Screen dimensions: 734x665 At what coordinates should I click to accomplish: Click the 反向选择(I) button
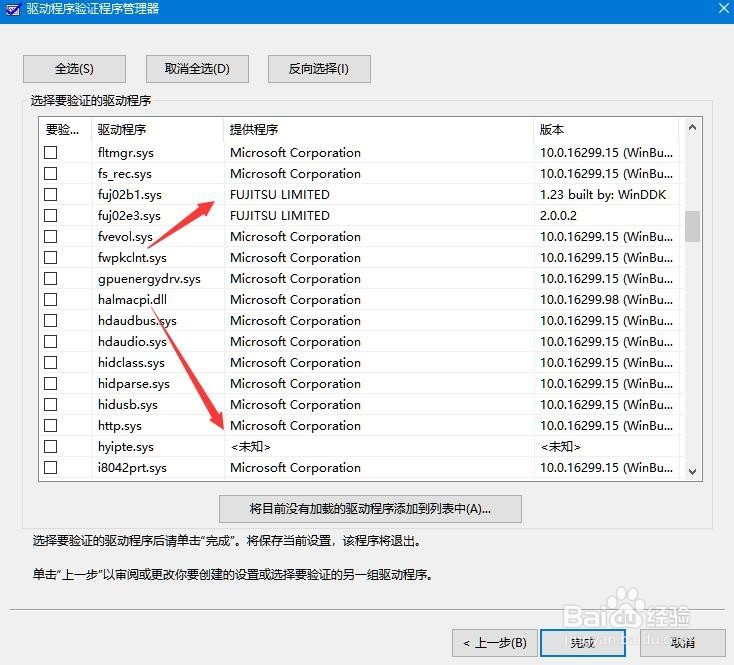click(319, 69)
